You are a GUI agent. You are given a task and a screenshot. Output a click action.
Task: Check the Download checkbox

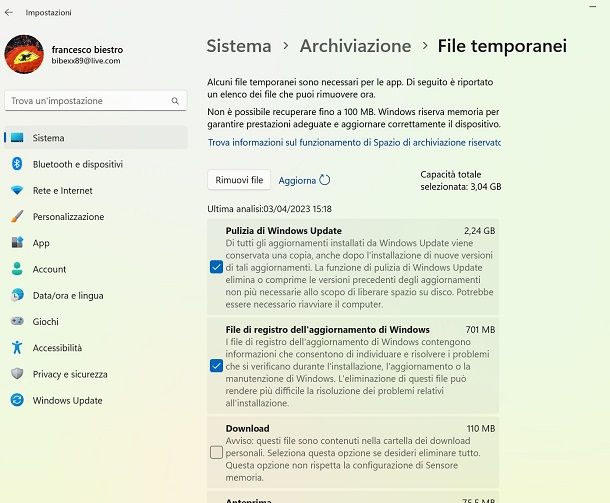(216, 452)
